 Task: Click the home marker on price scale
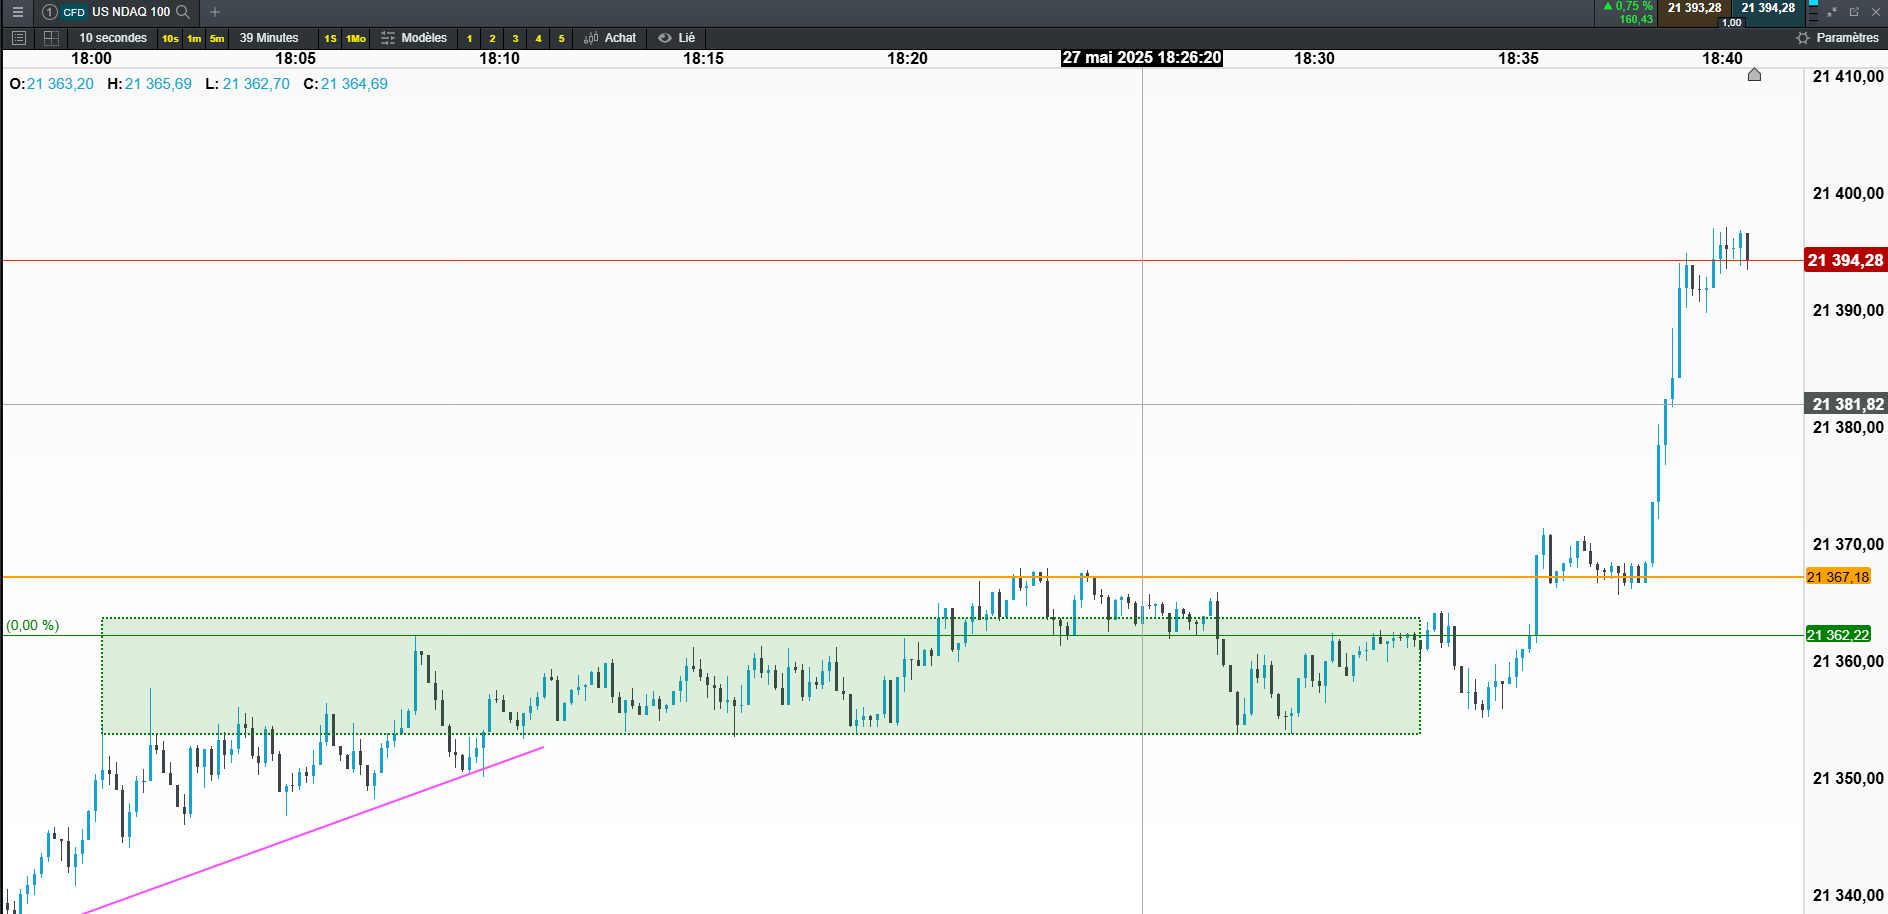pos(1754,75)
